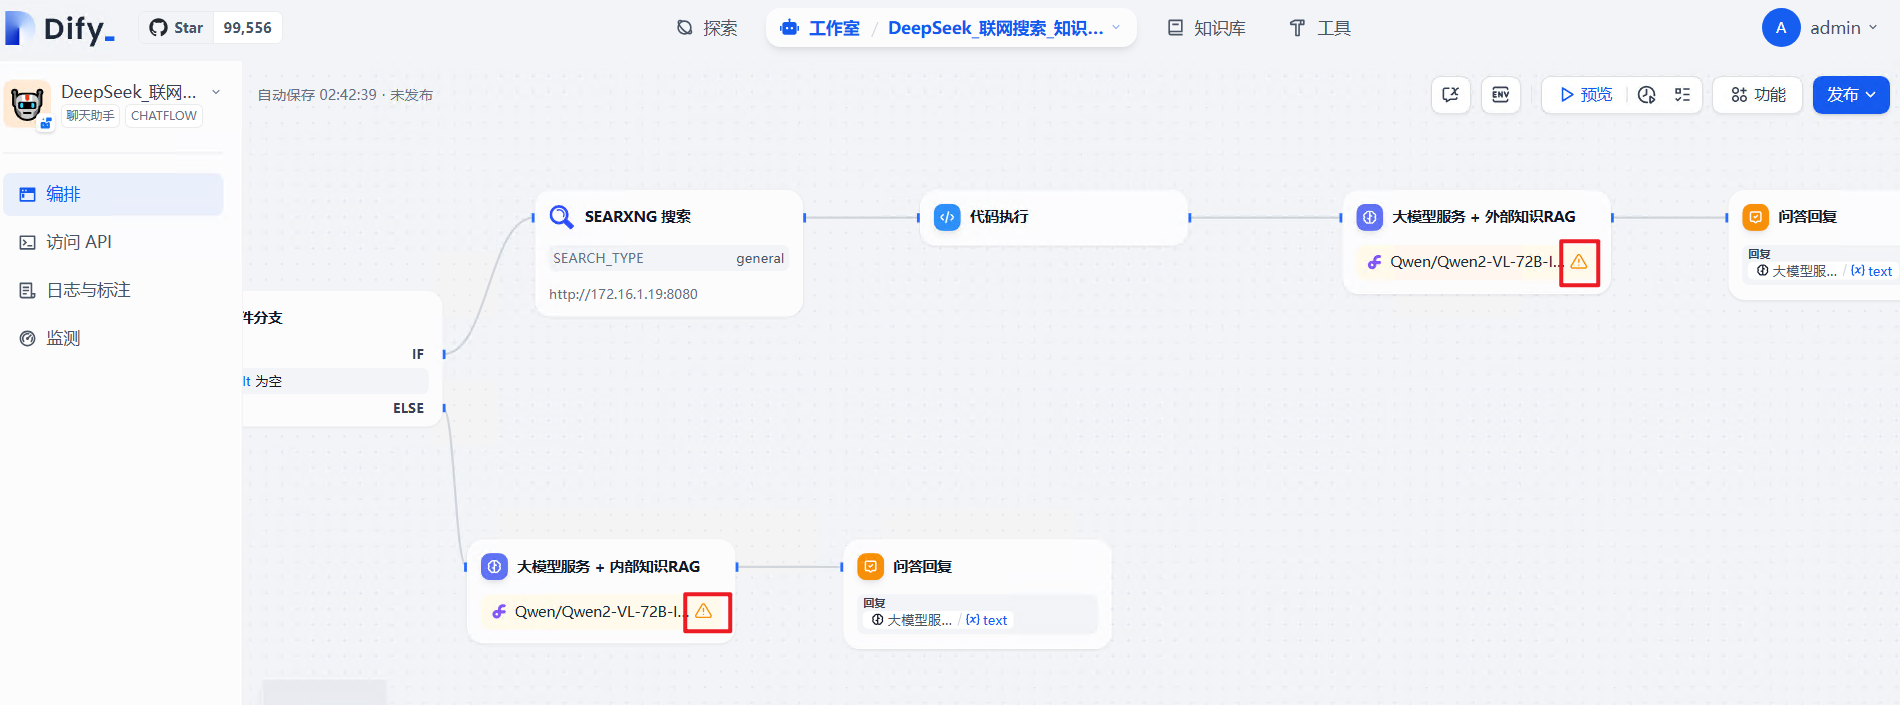Image resolution: width=1900 pixels, height=705 pixels.
Task: Select 编排 orchestrate in sidebar
Action: (113, 194)
